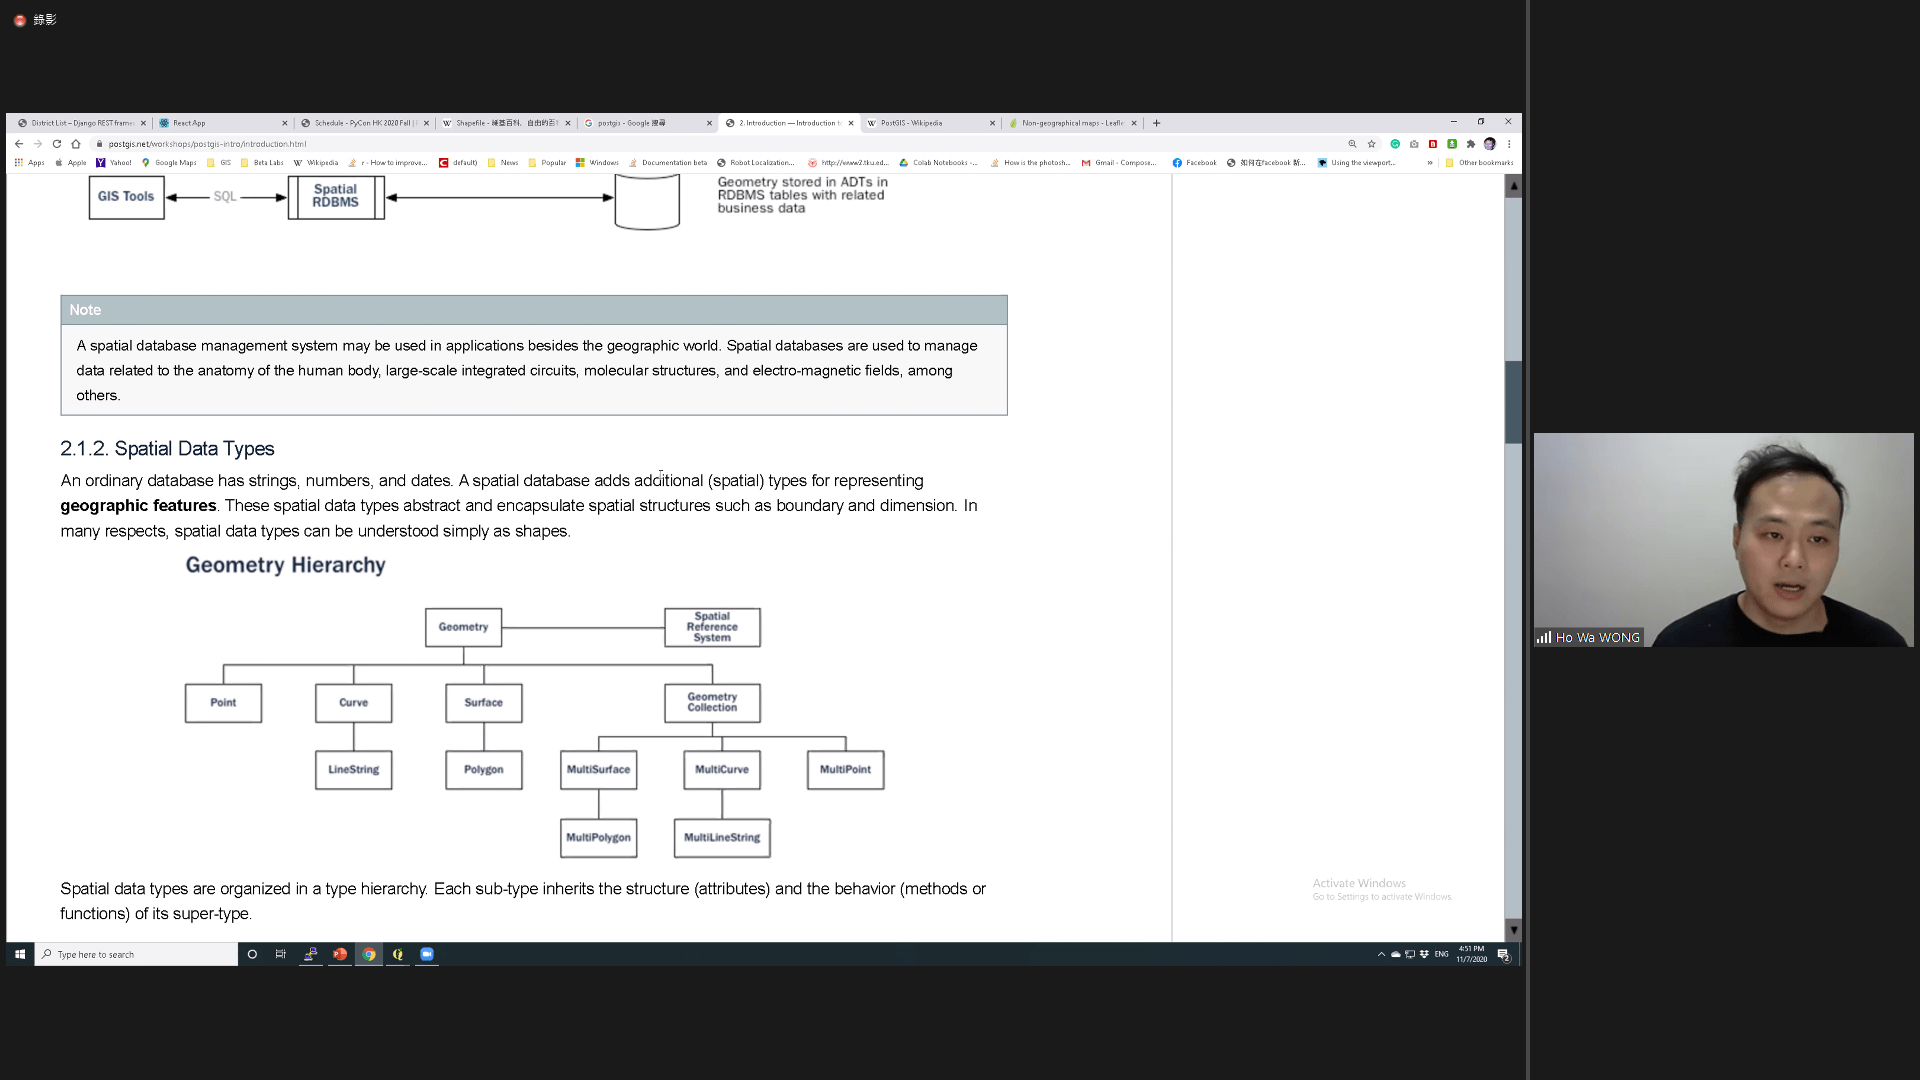Open the red square extension icon

click(x=1433, y=144)
